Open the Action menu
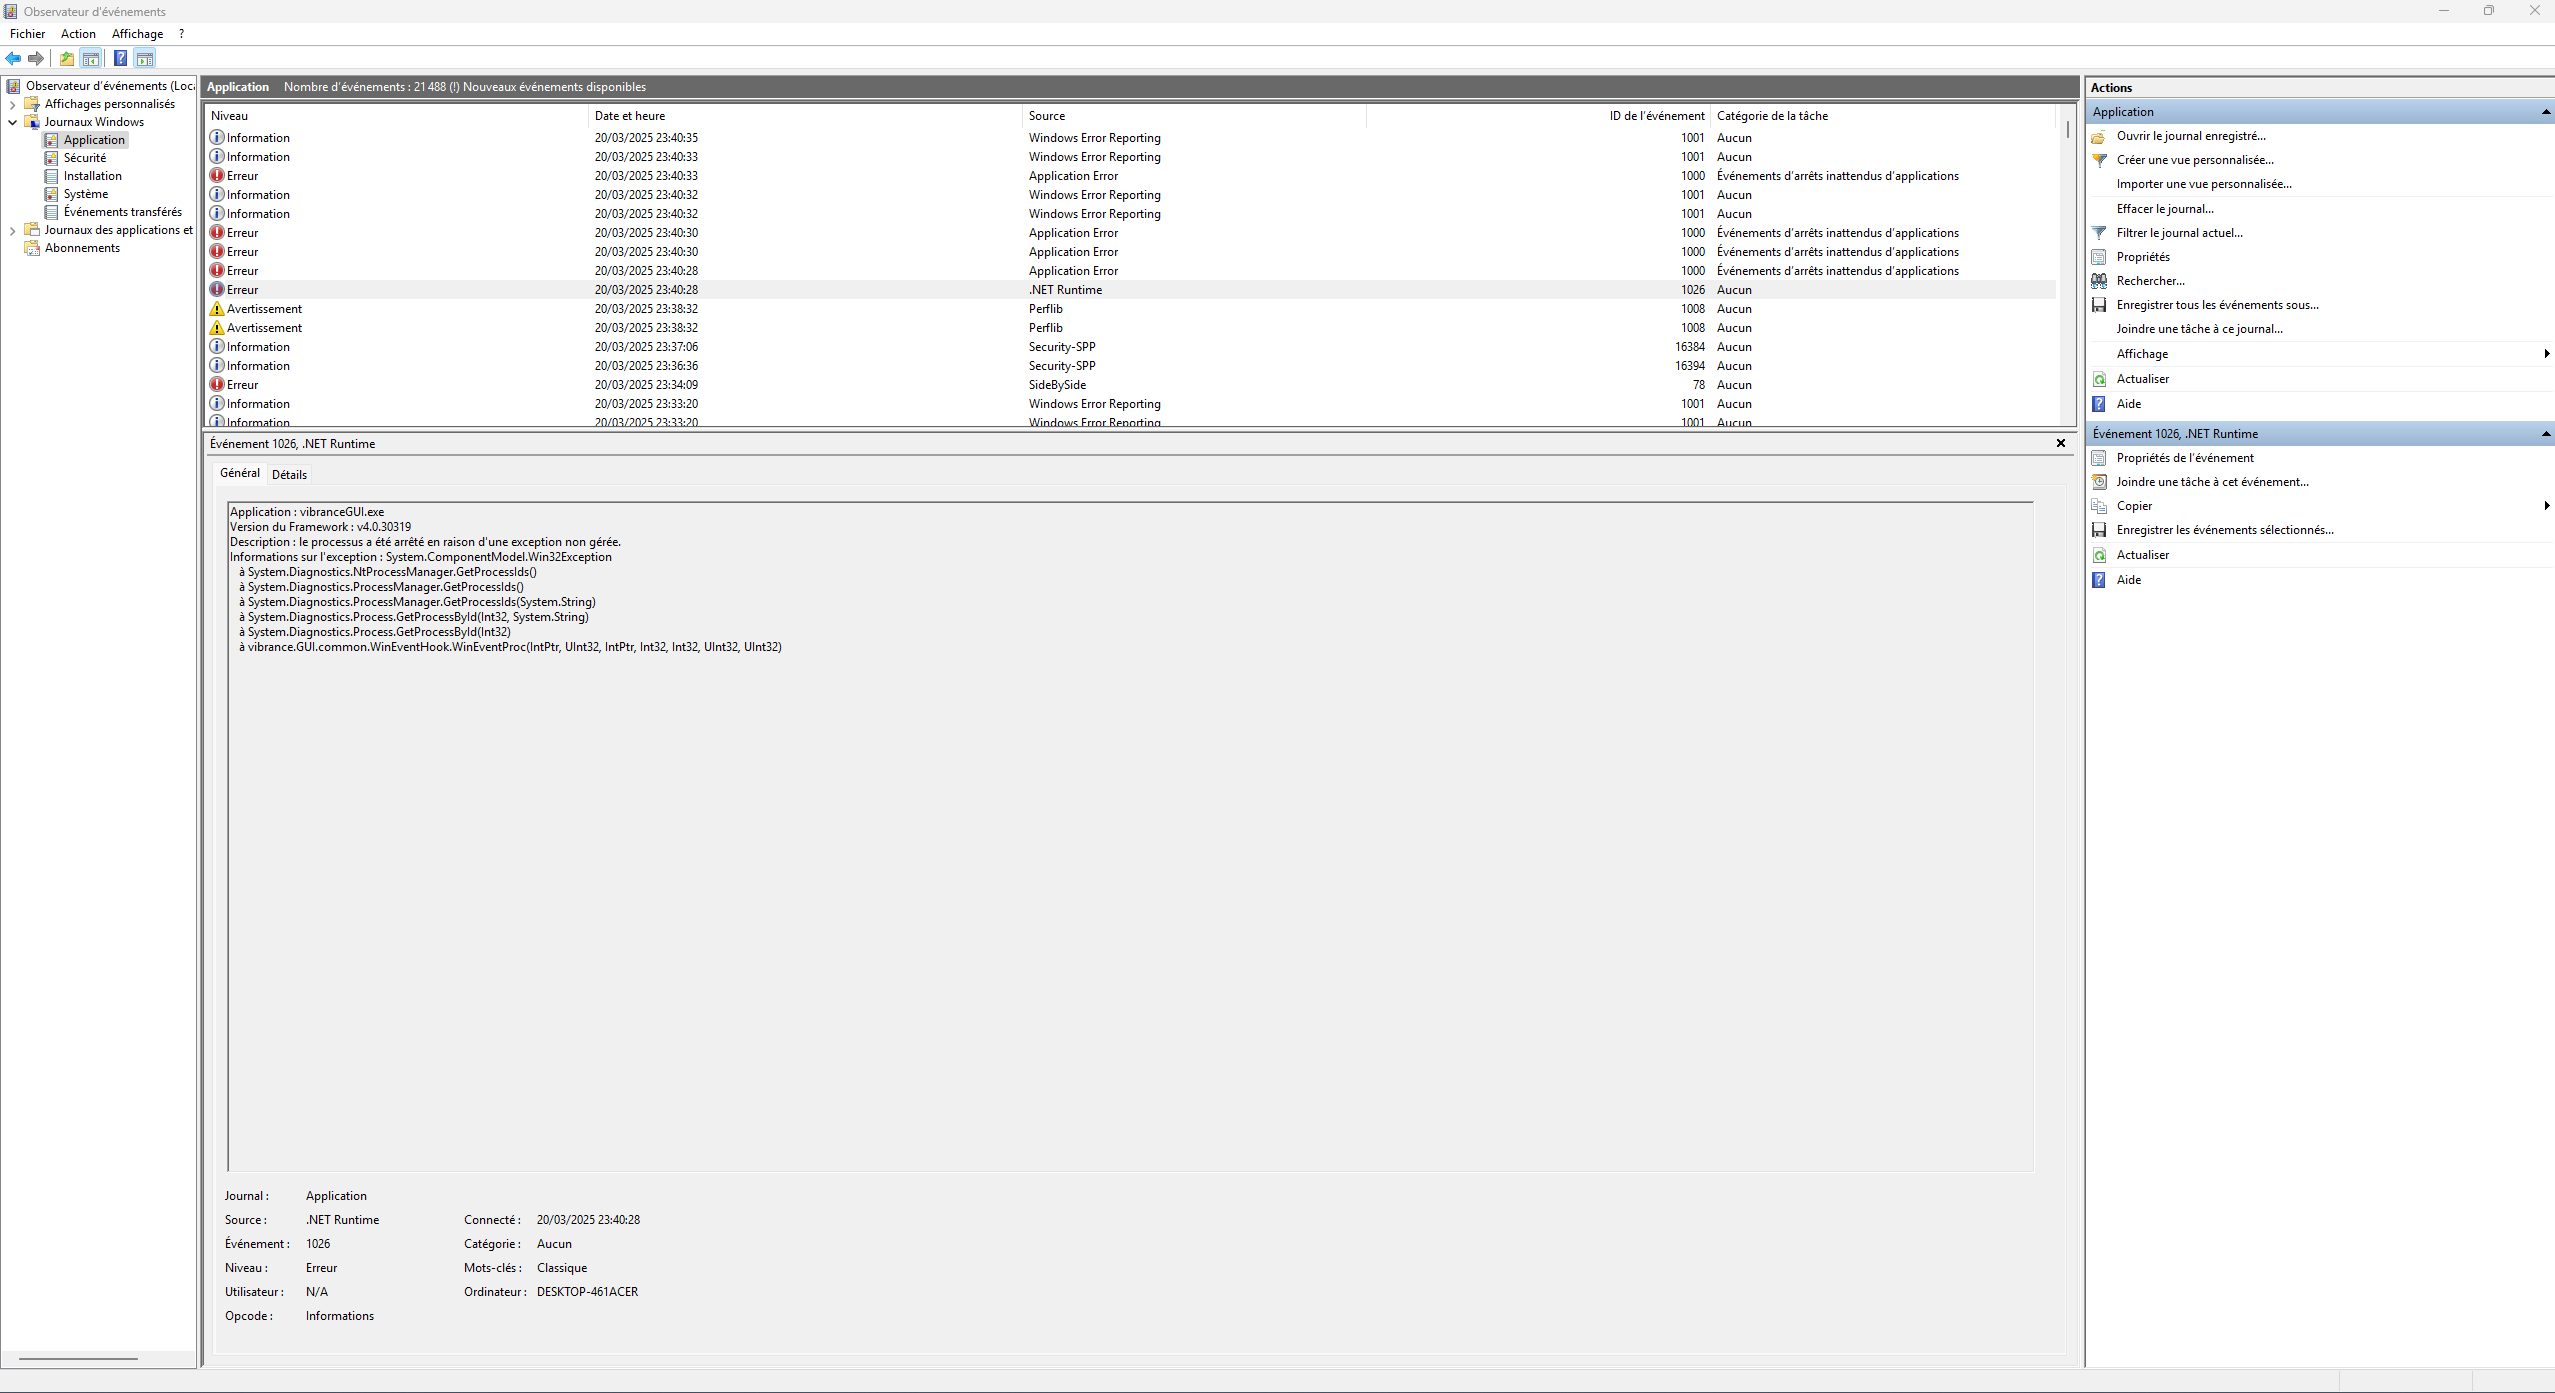 coord(78,34)
